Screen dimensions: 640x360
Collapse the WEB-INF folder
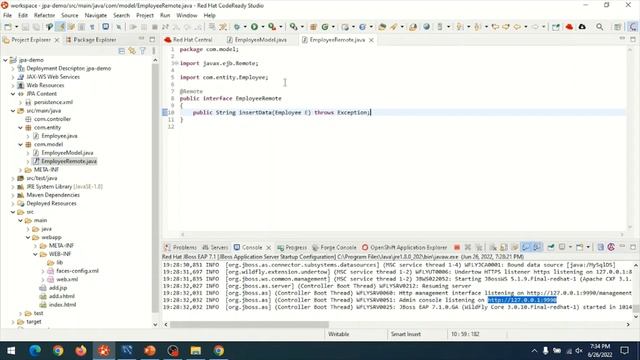36,254
